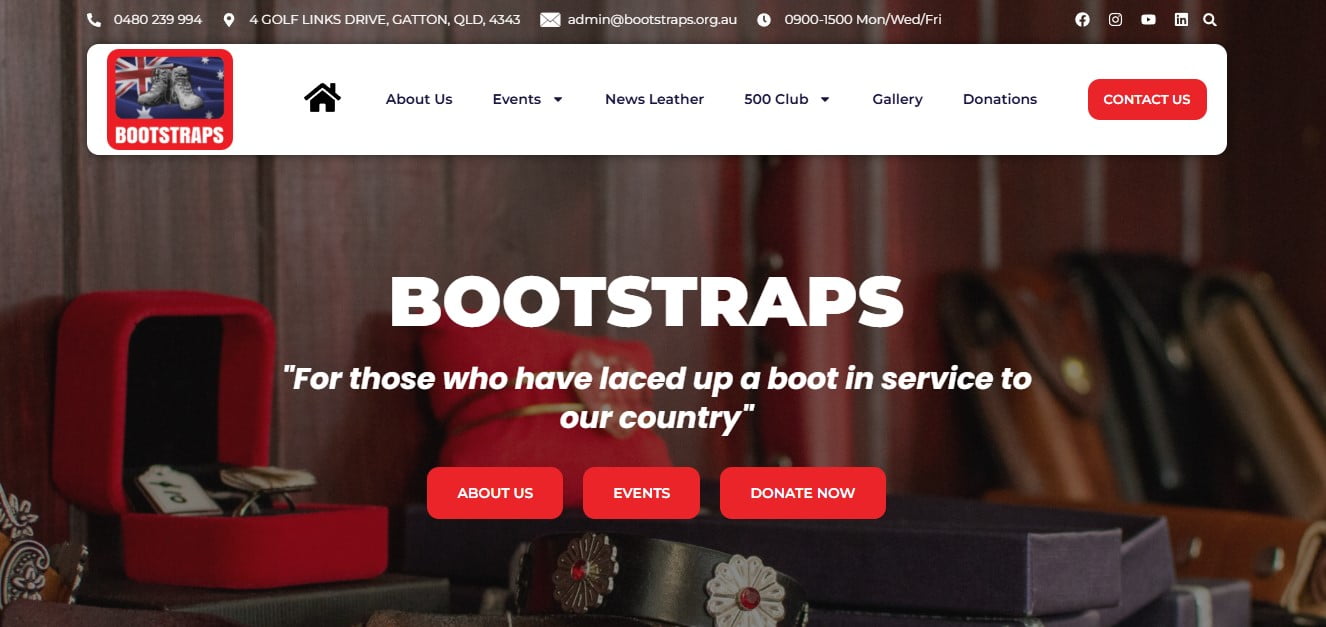
Task: Click the DONATE NOW hero button
Action: (803, 493)
